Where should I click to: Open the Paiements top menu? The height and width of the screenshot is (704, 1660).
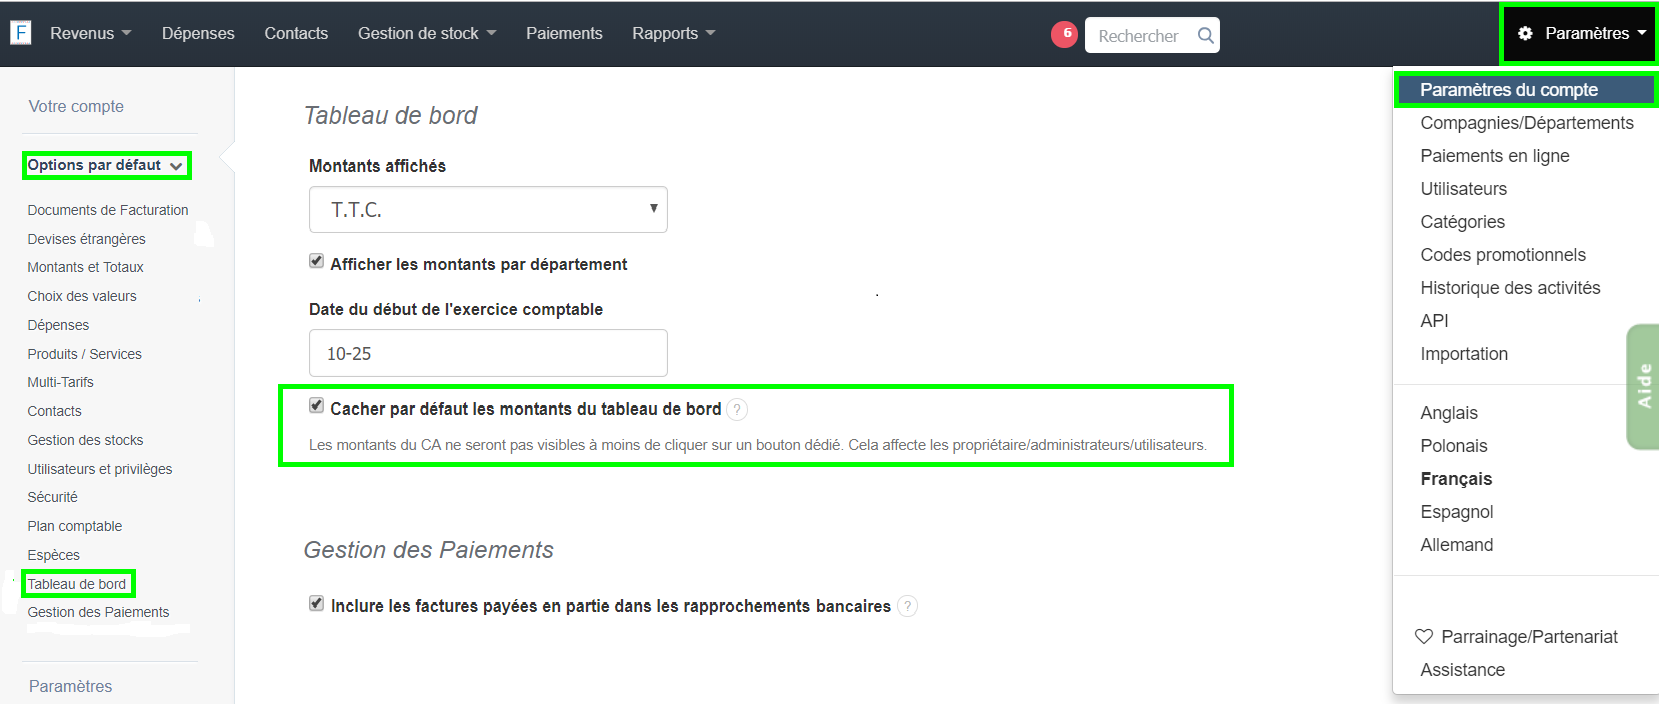pos(564,33)
